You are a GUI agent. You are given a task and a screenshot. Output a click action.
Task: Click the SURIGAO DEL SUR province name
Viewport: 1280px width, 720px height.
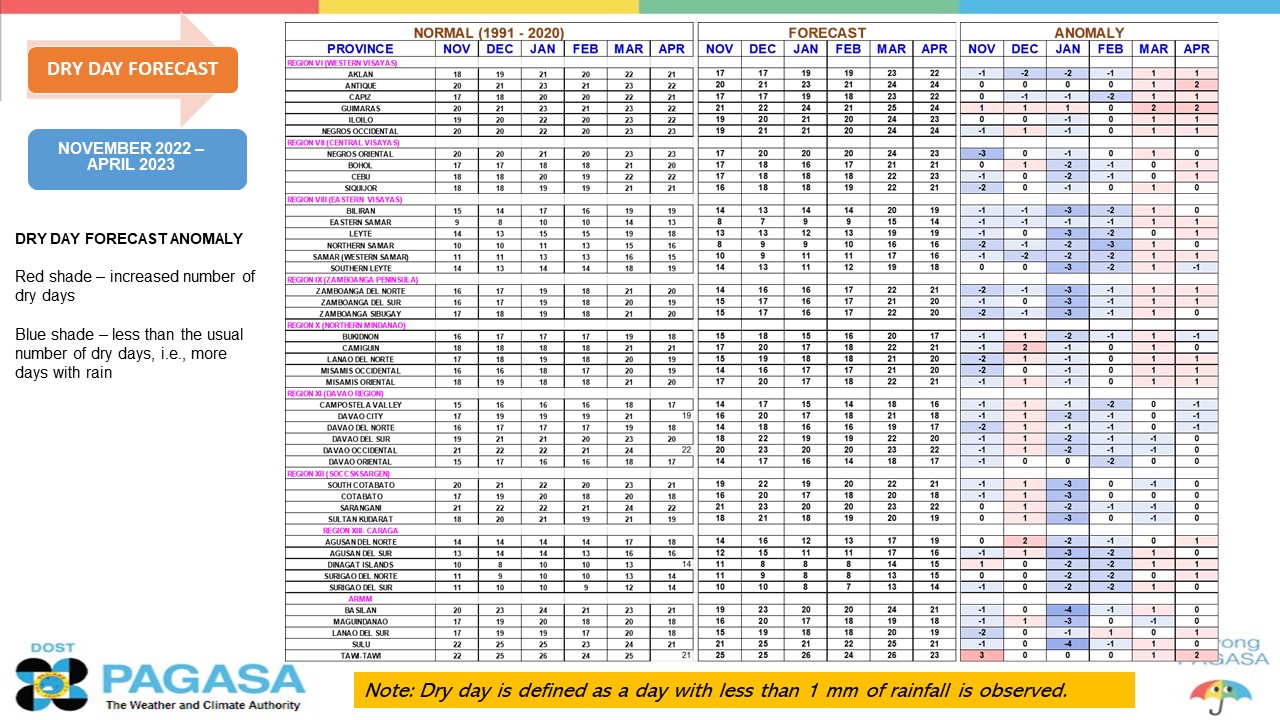361,587
